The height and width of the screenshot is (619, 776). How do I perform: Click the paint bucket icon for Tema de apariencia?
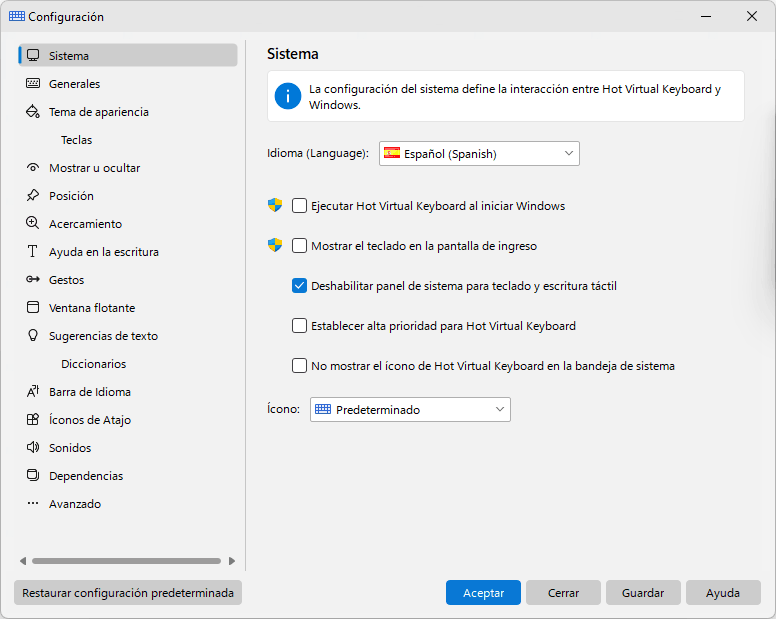tap(33, 111)
